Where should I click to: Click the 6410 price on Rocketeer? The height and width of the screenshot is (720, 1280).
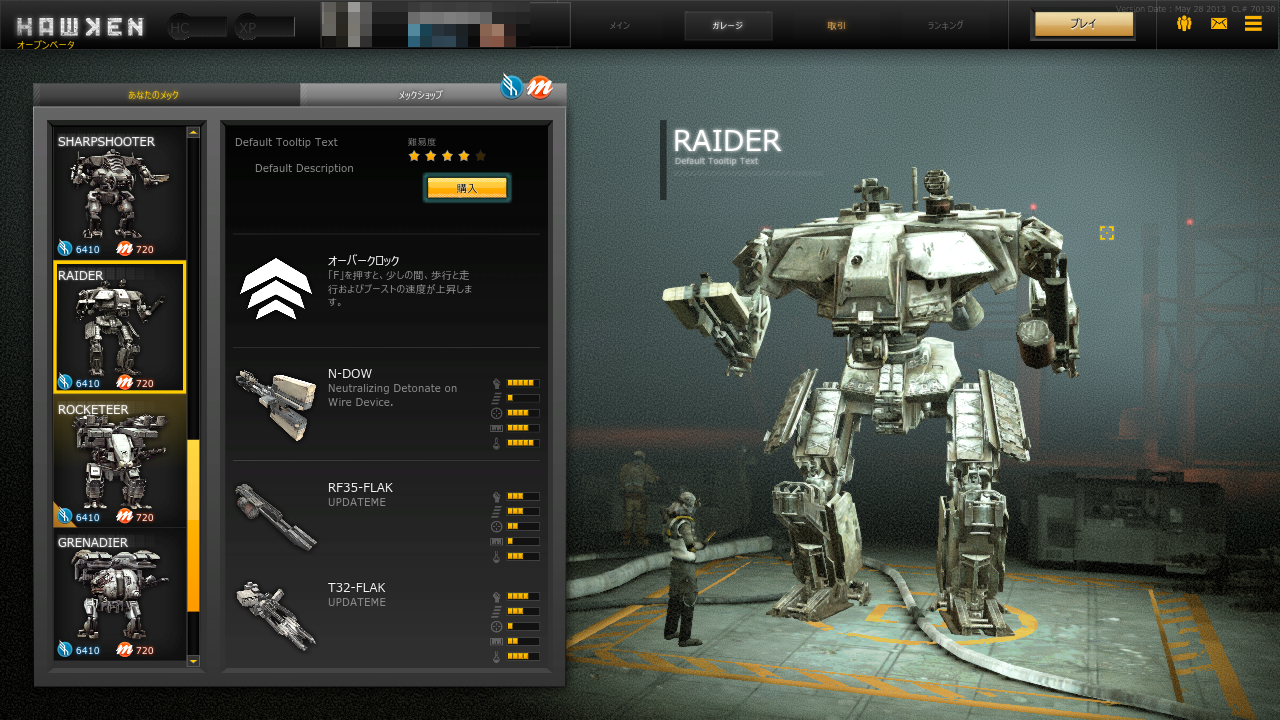[88, 517]
